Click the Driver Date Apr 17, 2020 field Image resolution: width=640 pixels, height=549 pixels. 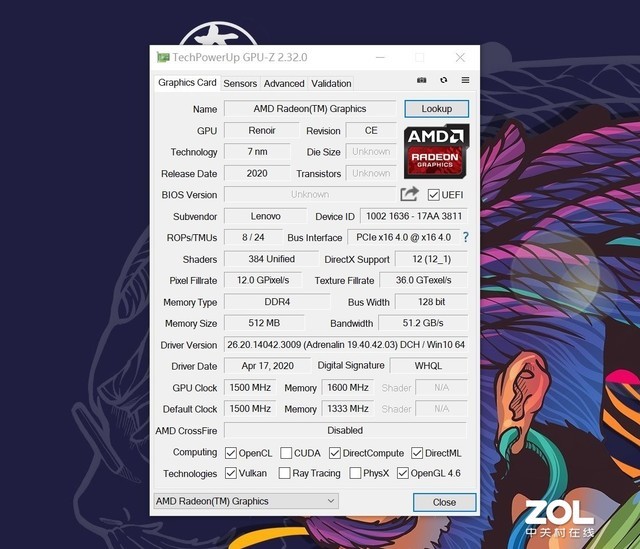pos(267,366)
